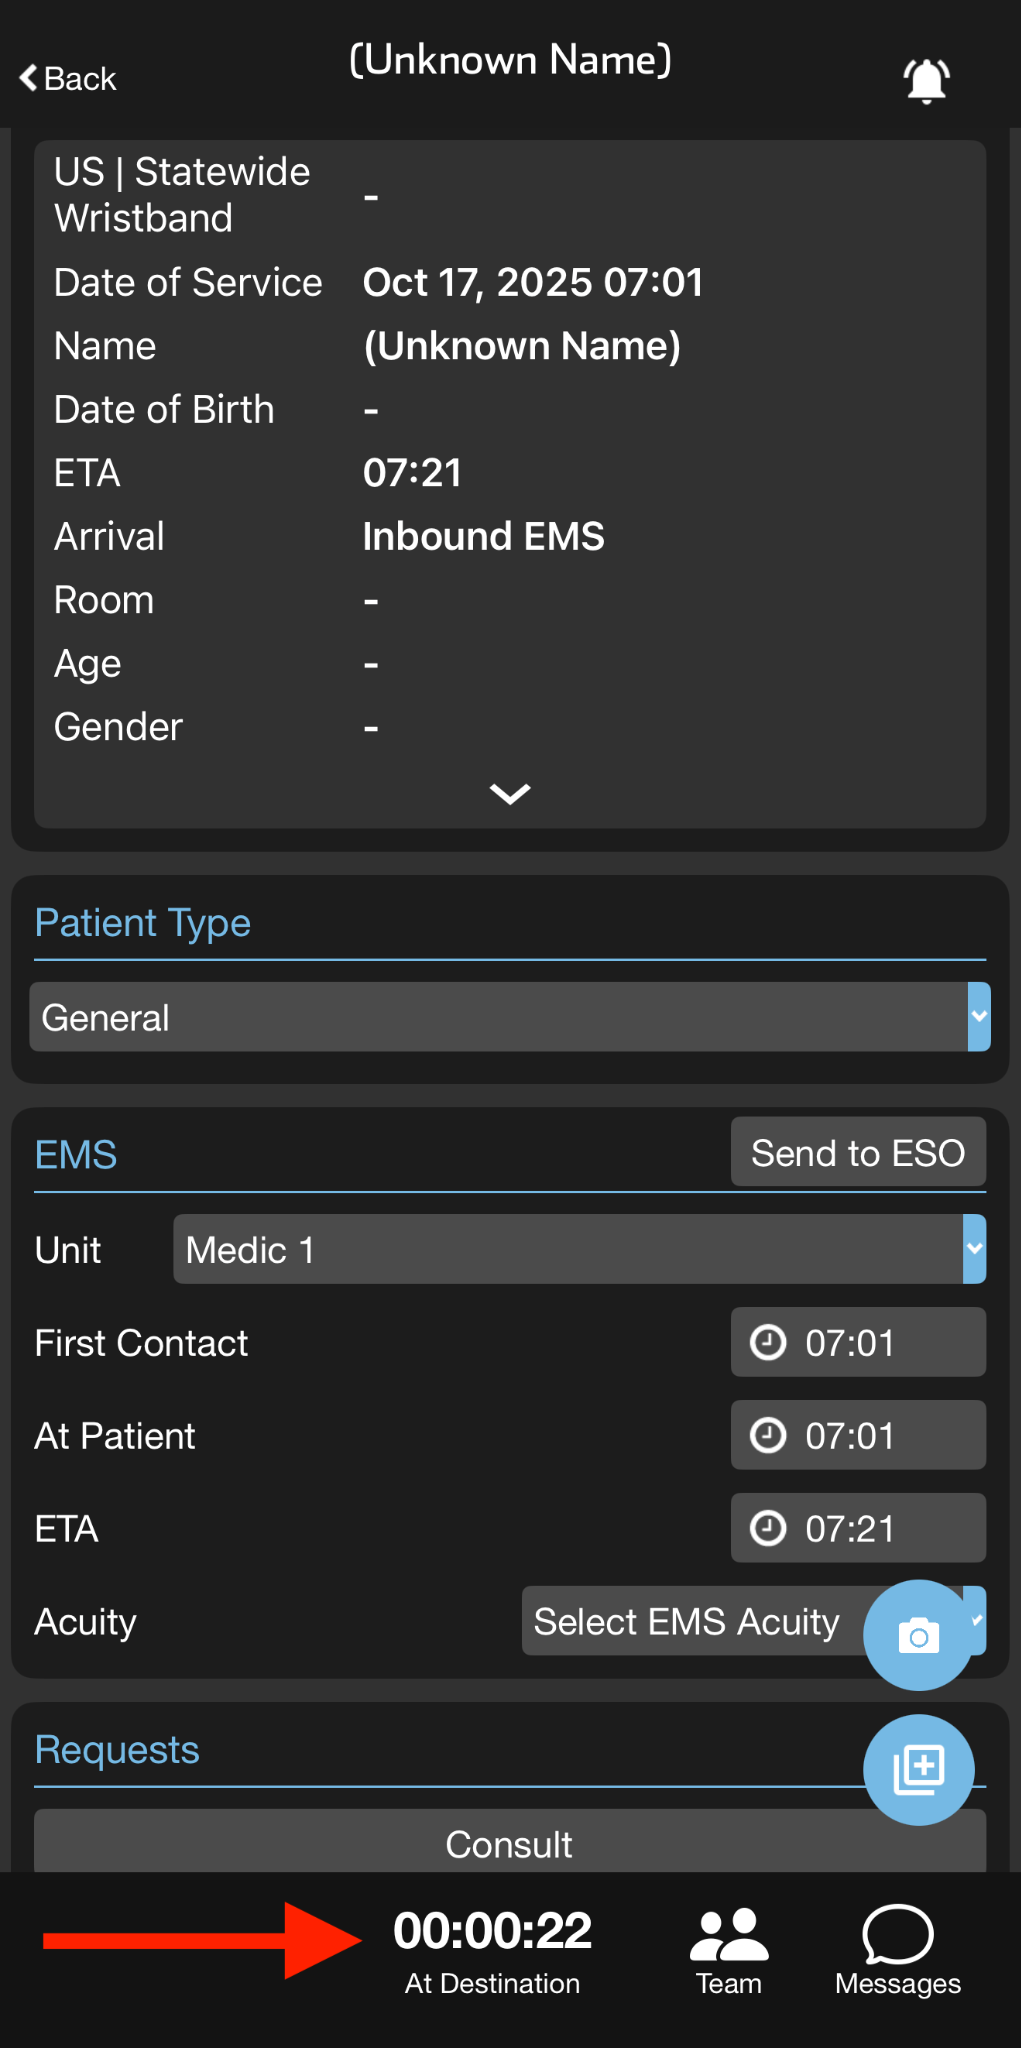1021x2048 pixels.
Task: Open the Messages tab
Action: (x=898, y=1950)
